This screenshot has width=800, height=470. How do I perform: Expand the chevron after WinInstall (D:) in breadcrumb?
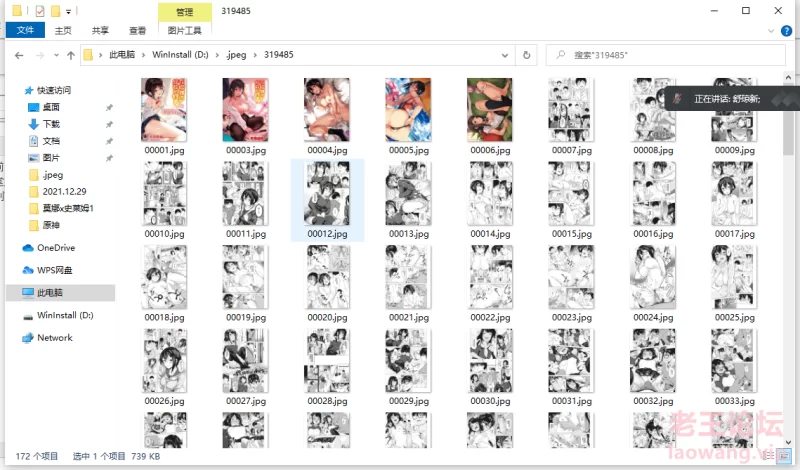(x=217, y=55)
